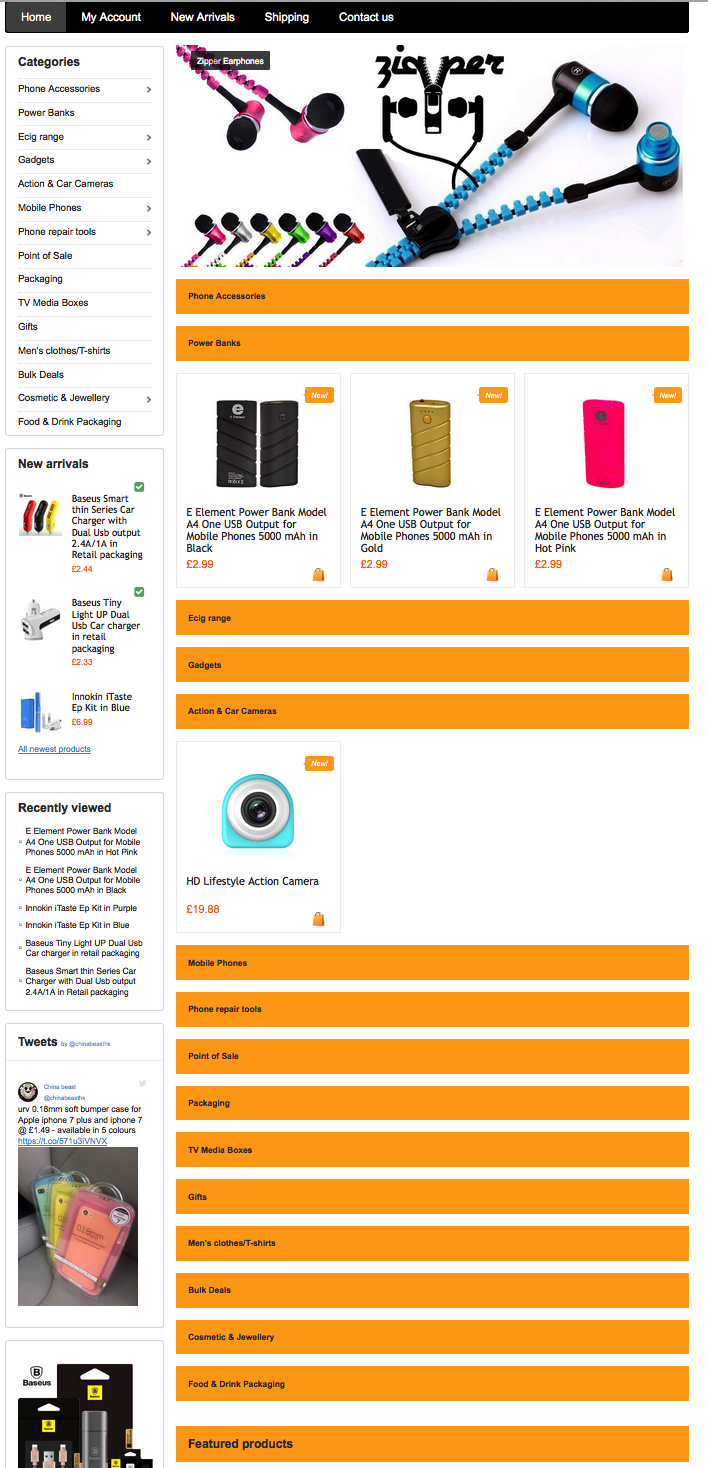Open China beast avatar in tweet
The image size is (708, 1468).
coord(28,1091)
